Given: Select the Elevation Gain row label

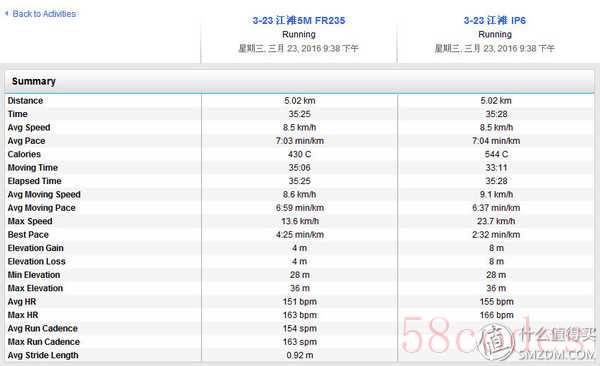Looking at the screenshot, I should (36, 248).
